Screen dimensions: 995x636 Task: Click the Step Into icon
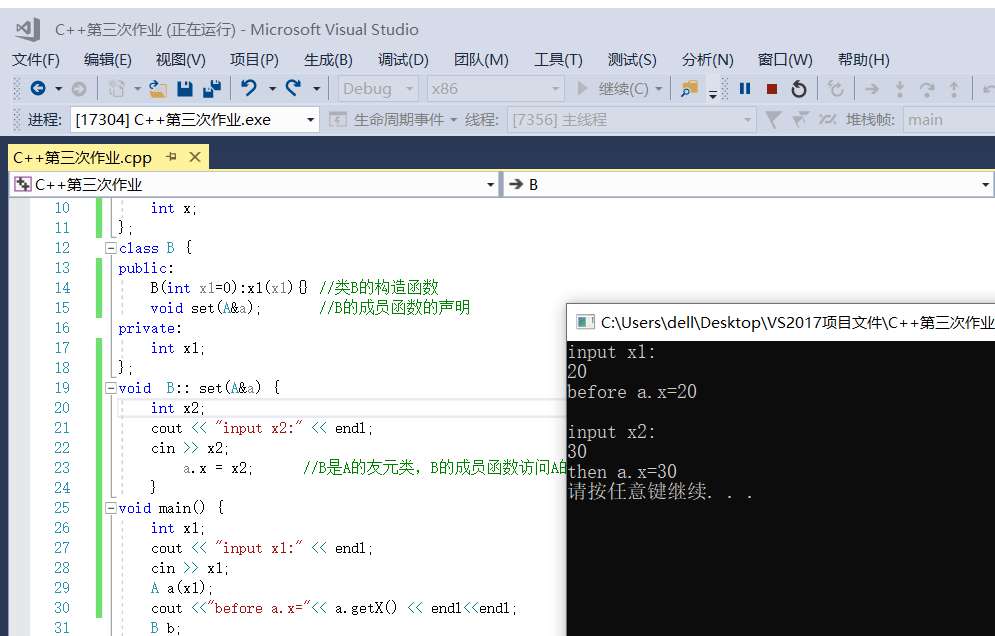(900, 89)
